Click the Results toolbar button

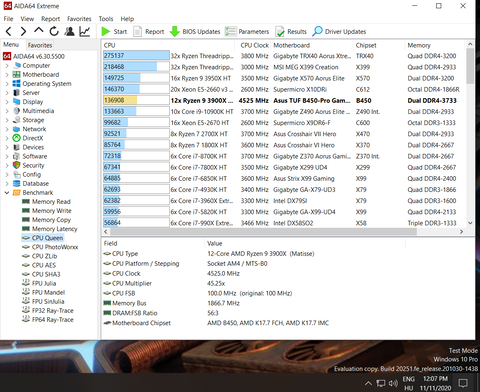(x=291, y=31)
